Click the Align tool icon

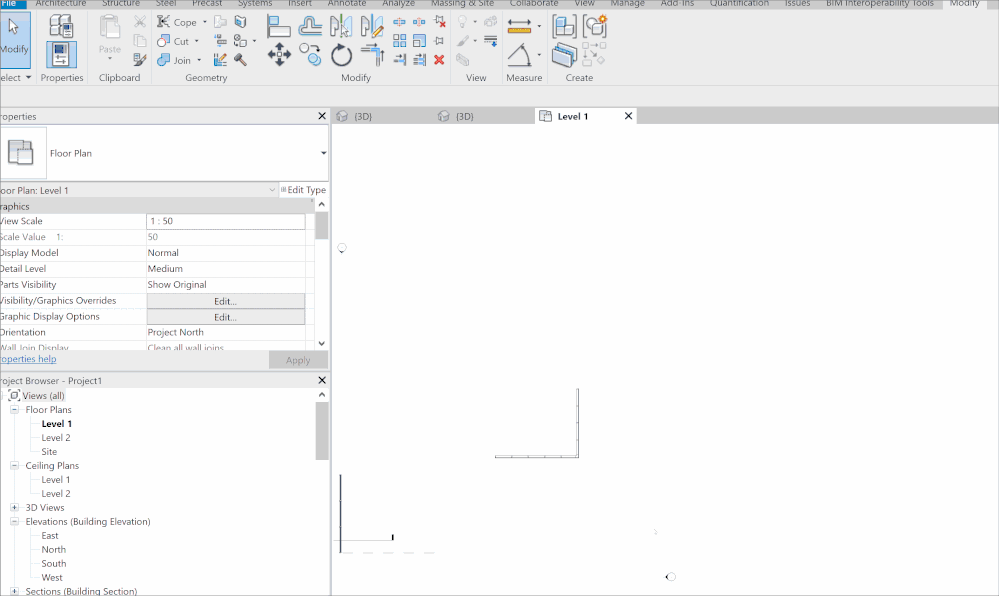click(279, 27)
